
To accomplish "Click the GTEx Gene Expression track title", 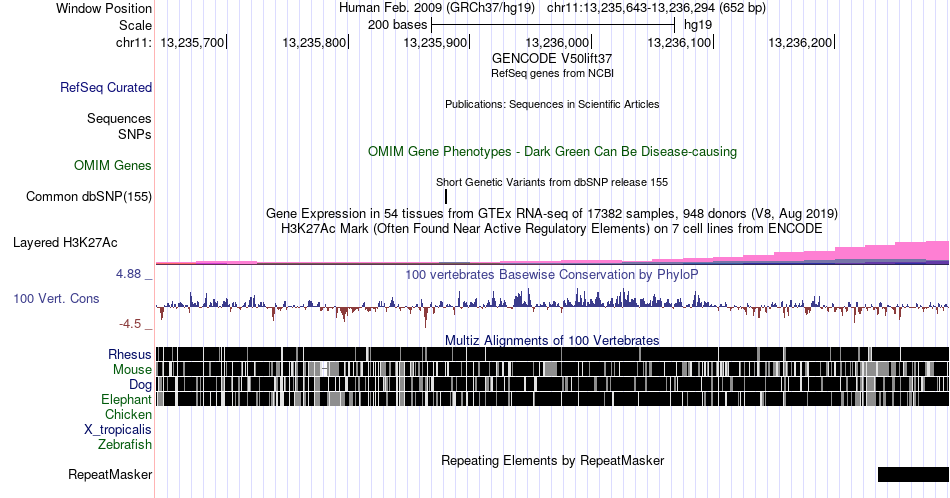I will 552,213.
